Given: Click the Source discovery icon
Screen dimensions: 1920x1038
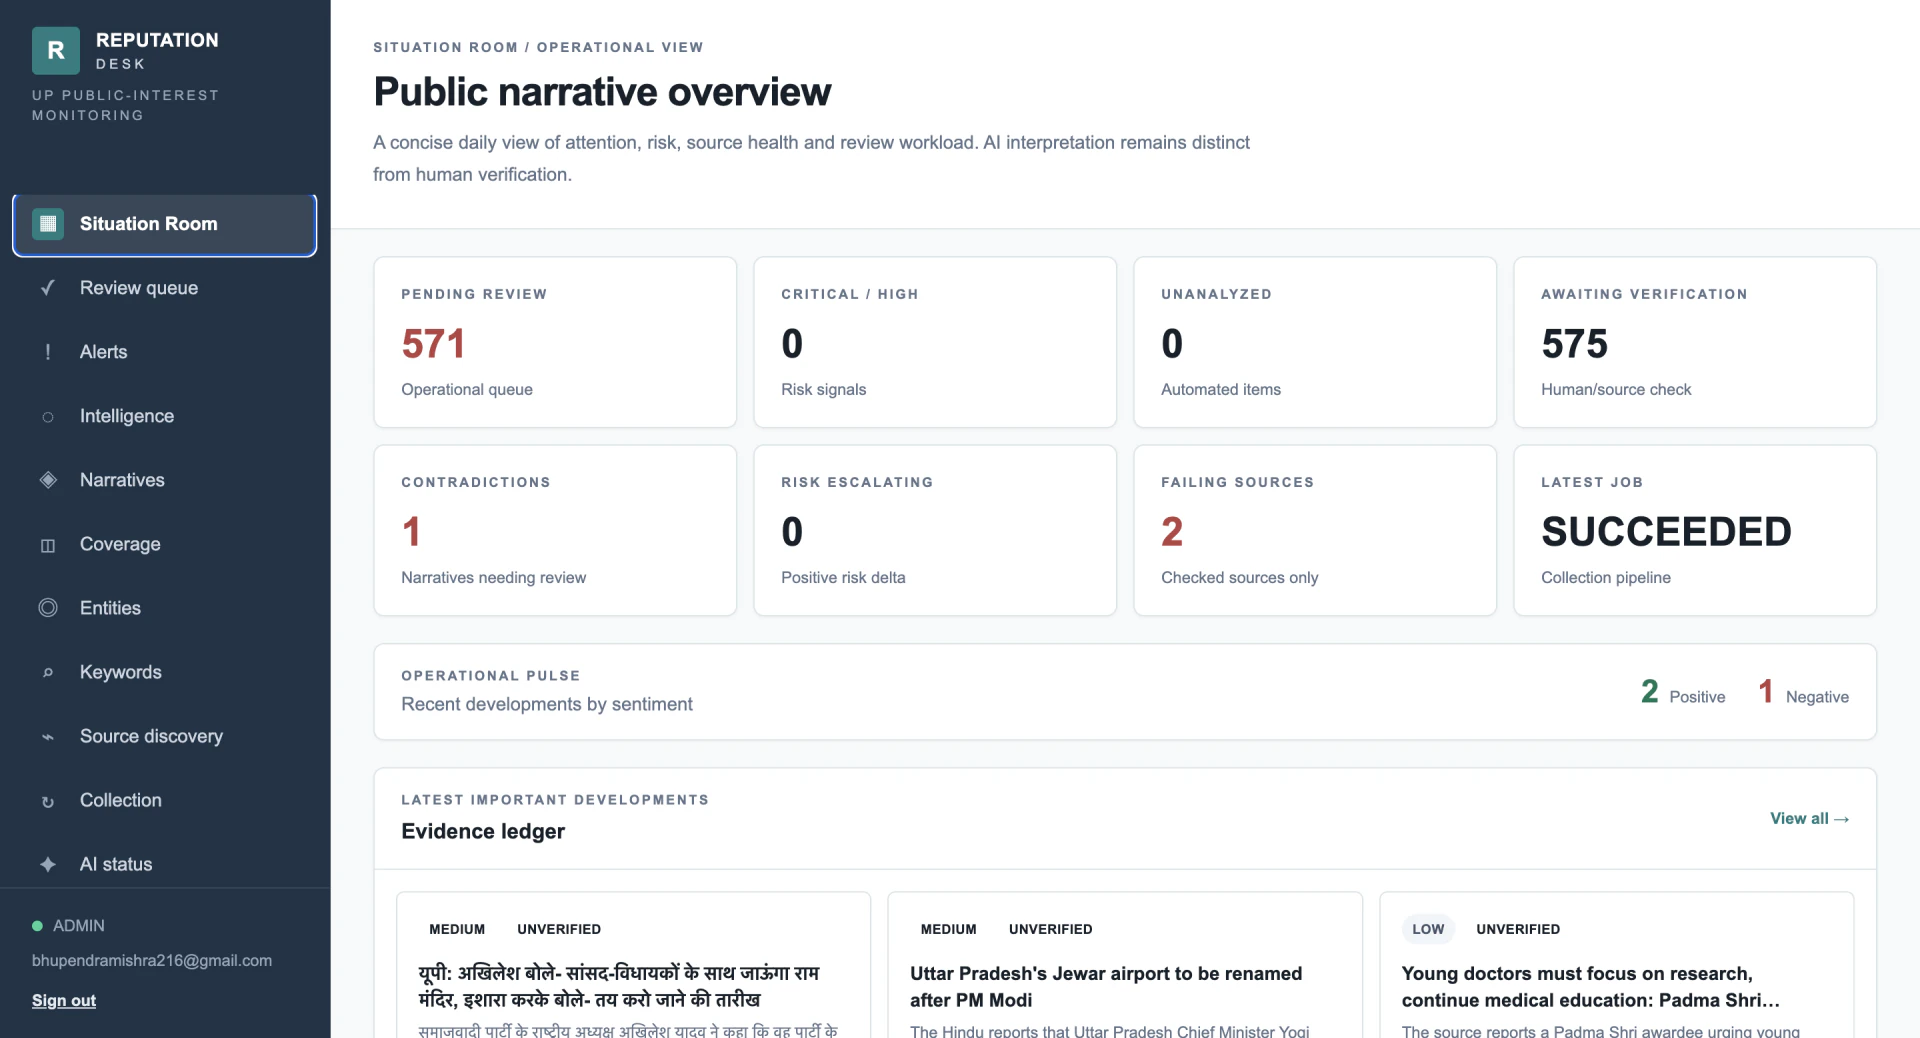Looking at the screenshot, I should (x=48, y=737).
